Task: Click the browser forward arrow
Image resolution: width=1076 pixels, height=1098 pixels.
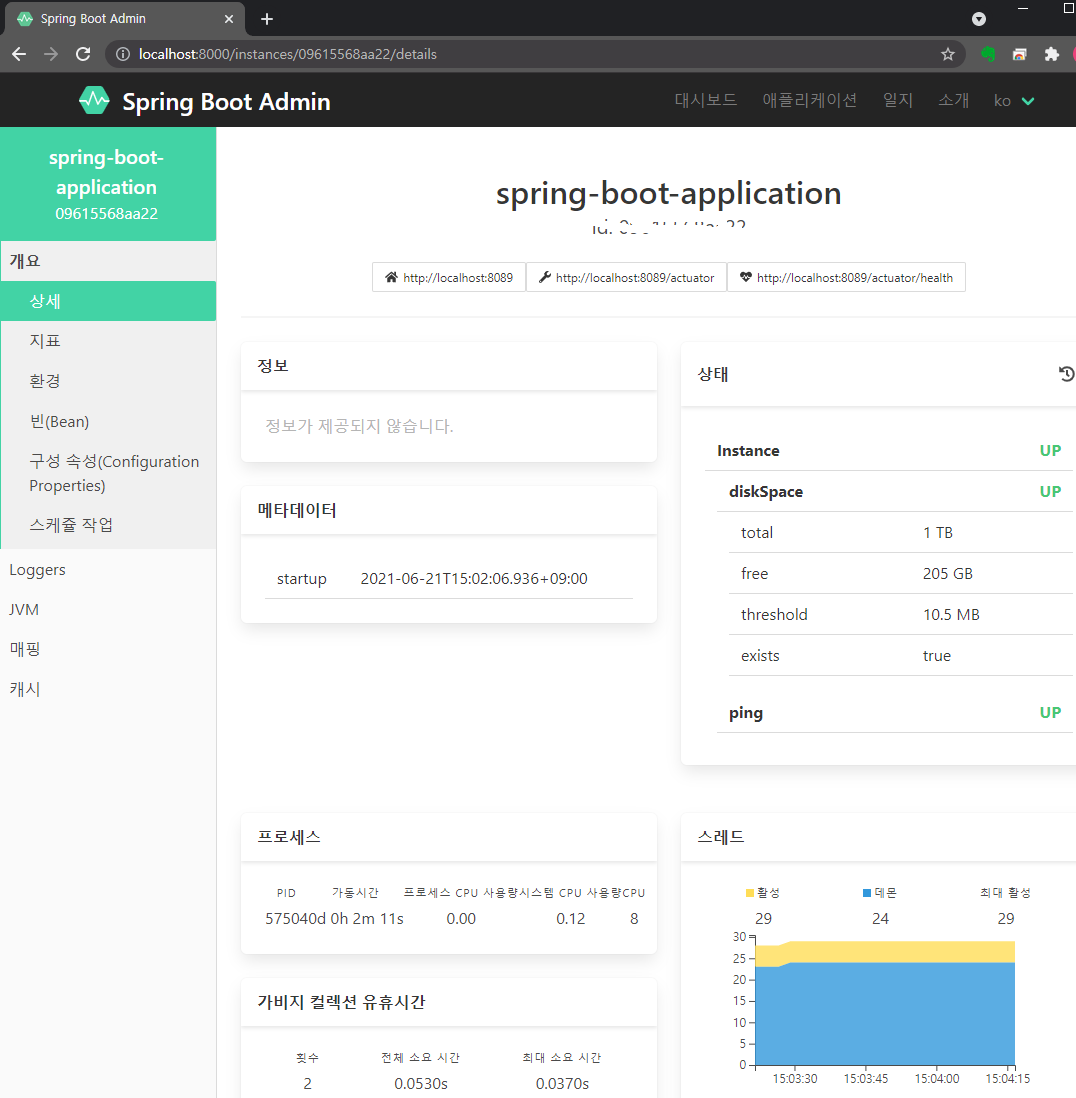Action: [50, 54]
